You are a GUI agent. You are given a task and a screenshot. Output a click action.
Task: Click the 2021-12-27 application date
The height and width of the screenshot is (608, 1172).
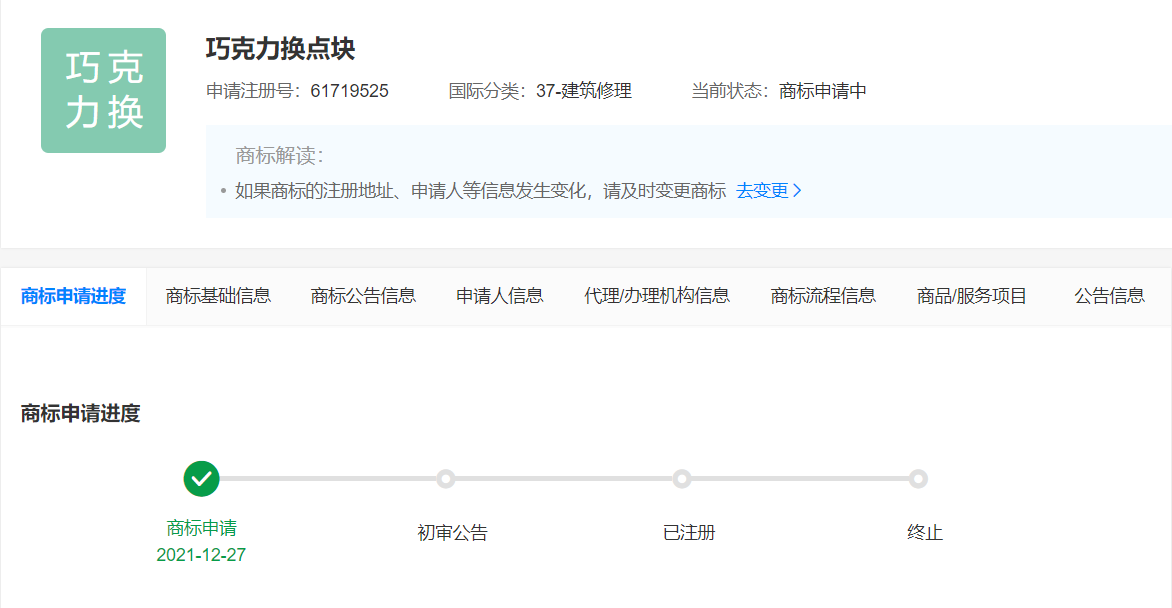click(201, 555)
